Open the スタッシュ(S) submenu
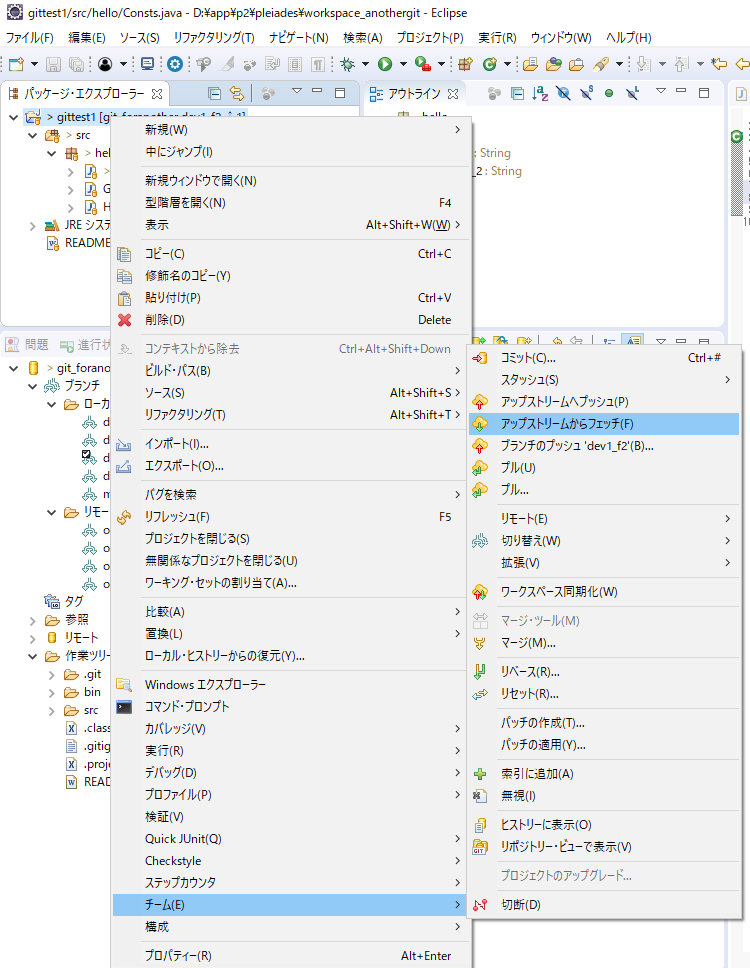750x968 pixels. coord(604,380)
